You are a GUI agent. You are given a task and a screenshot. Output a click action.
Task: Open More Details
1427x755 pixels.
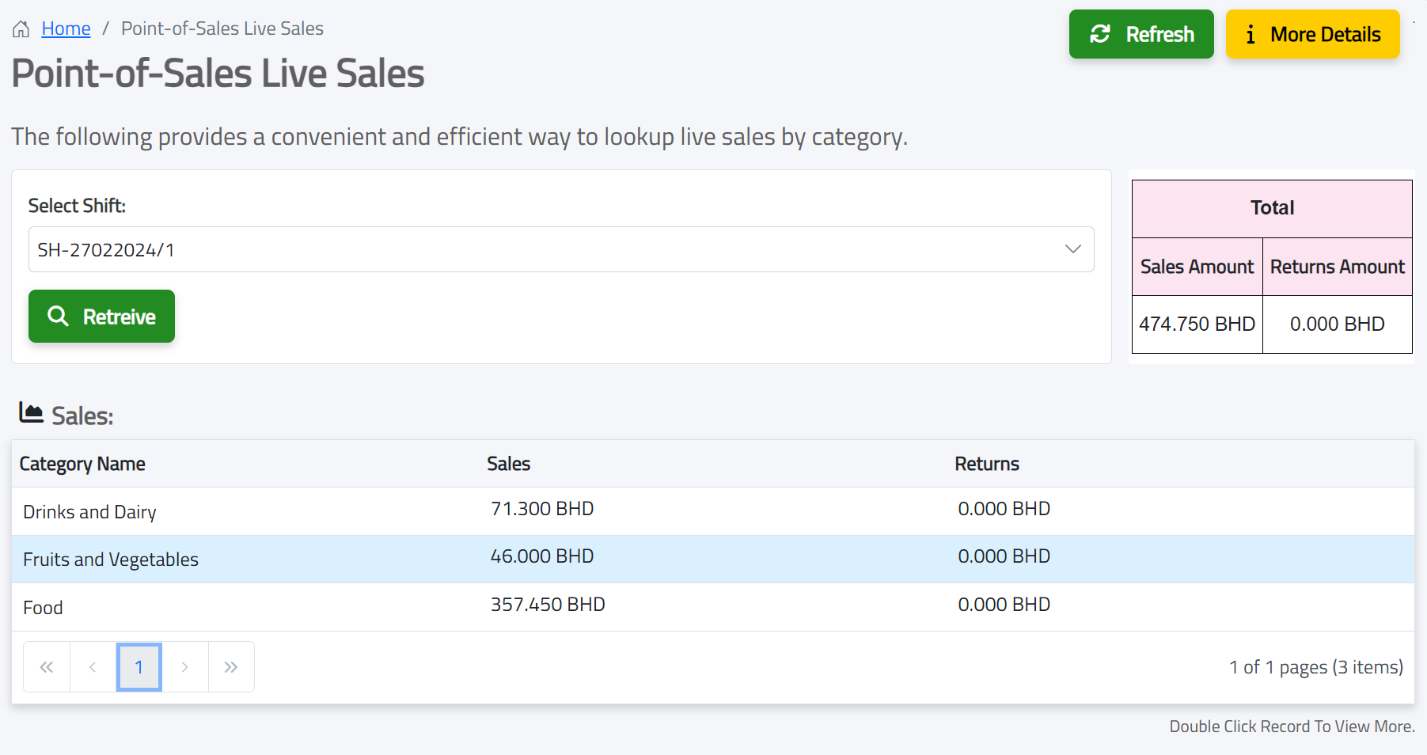[x=1312, y=34]
